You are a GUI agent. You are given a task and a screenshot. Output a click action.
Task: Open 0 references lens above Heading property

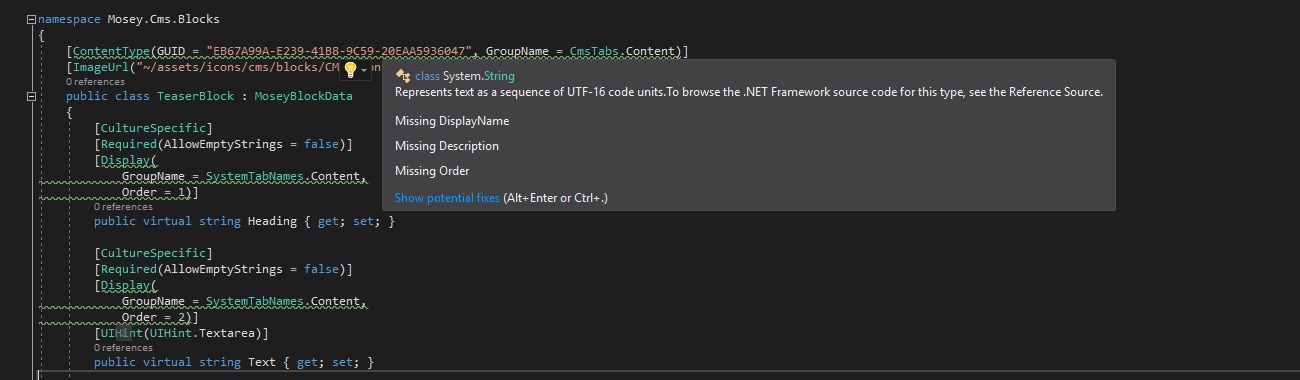tap(123, 207)
